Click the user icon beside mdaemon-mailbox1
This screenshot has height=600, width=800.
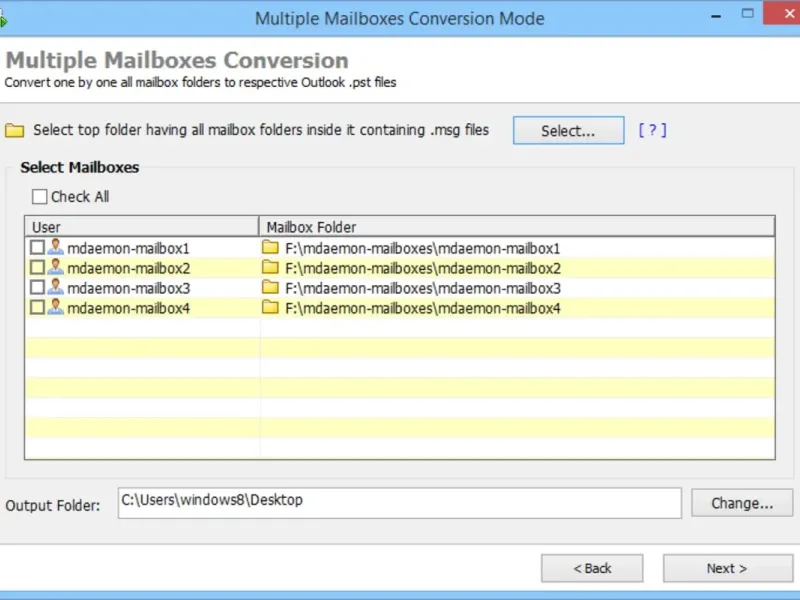pyautogui.click(x=56, y=247)
